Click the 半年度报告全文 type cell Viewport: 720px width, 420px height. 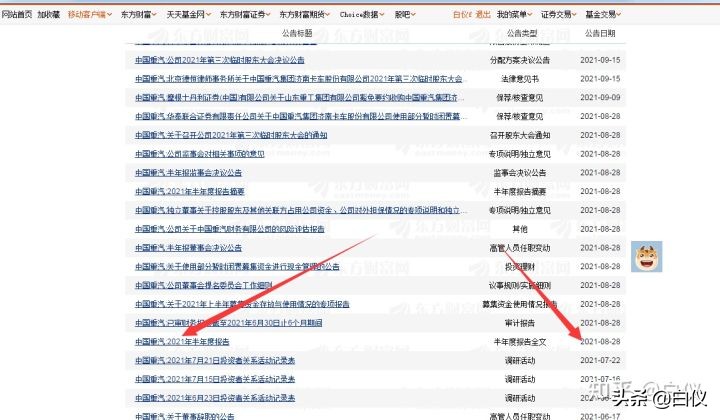(520, 342)
